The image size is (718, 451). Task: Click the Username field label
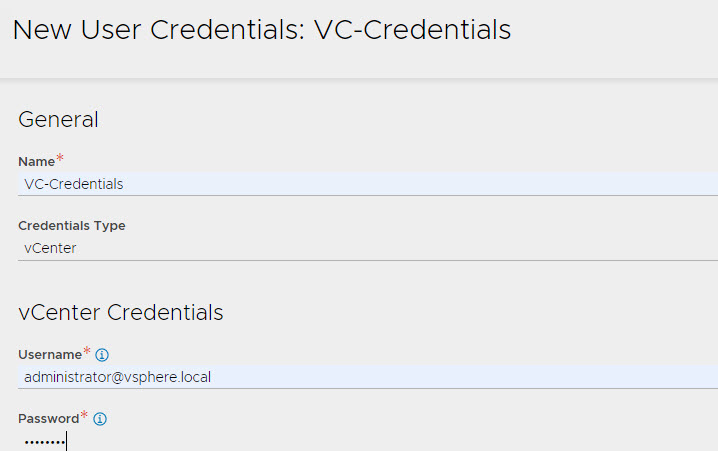49,355
